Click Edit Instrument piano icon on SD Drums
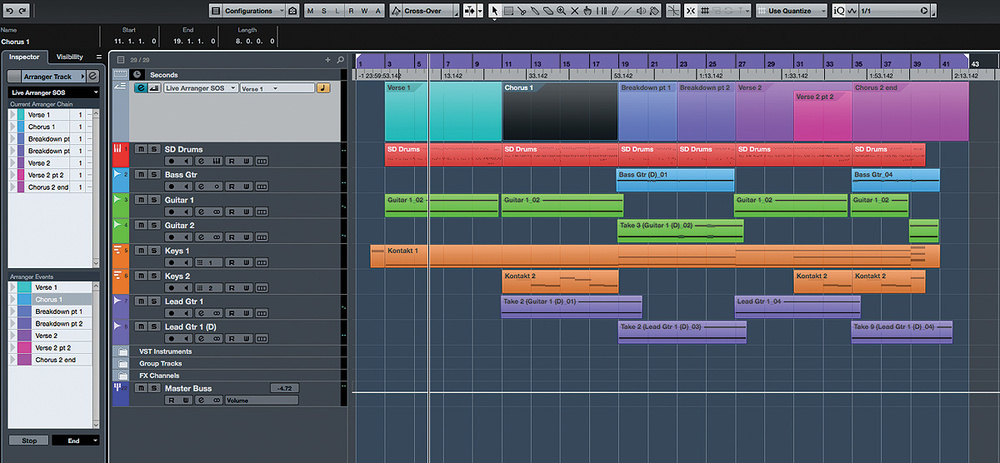 tap(216, 160)
